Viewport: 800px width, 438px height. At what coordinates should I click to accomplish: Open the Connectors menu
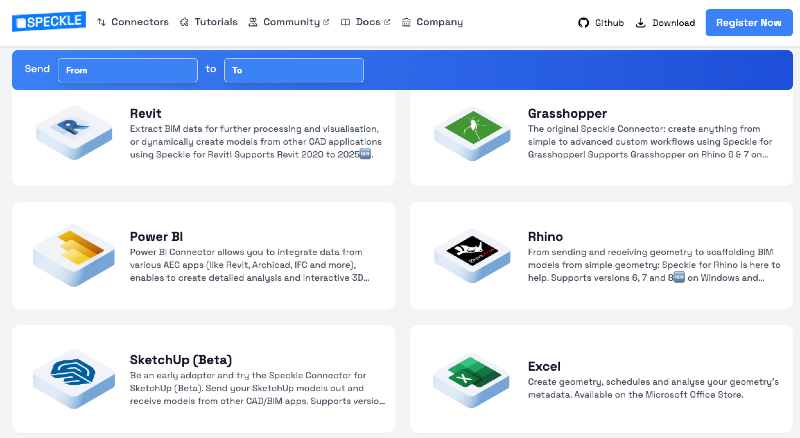tap(139, 22)
